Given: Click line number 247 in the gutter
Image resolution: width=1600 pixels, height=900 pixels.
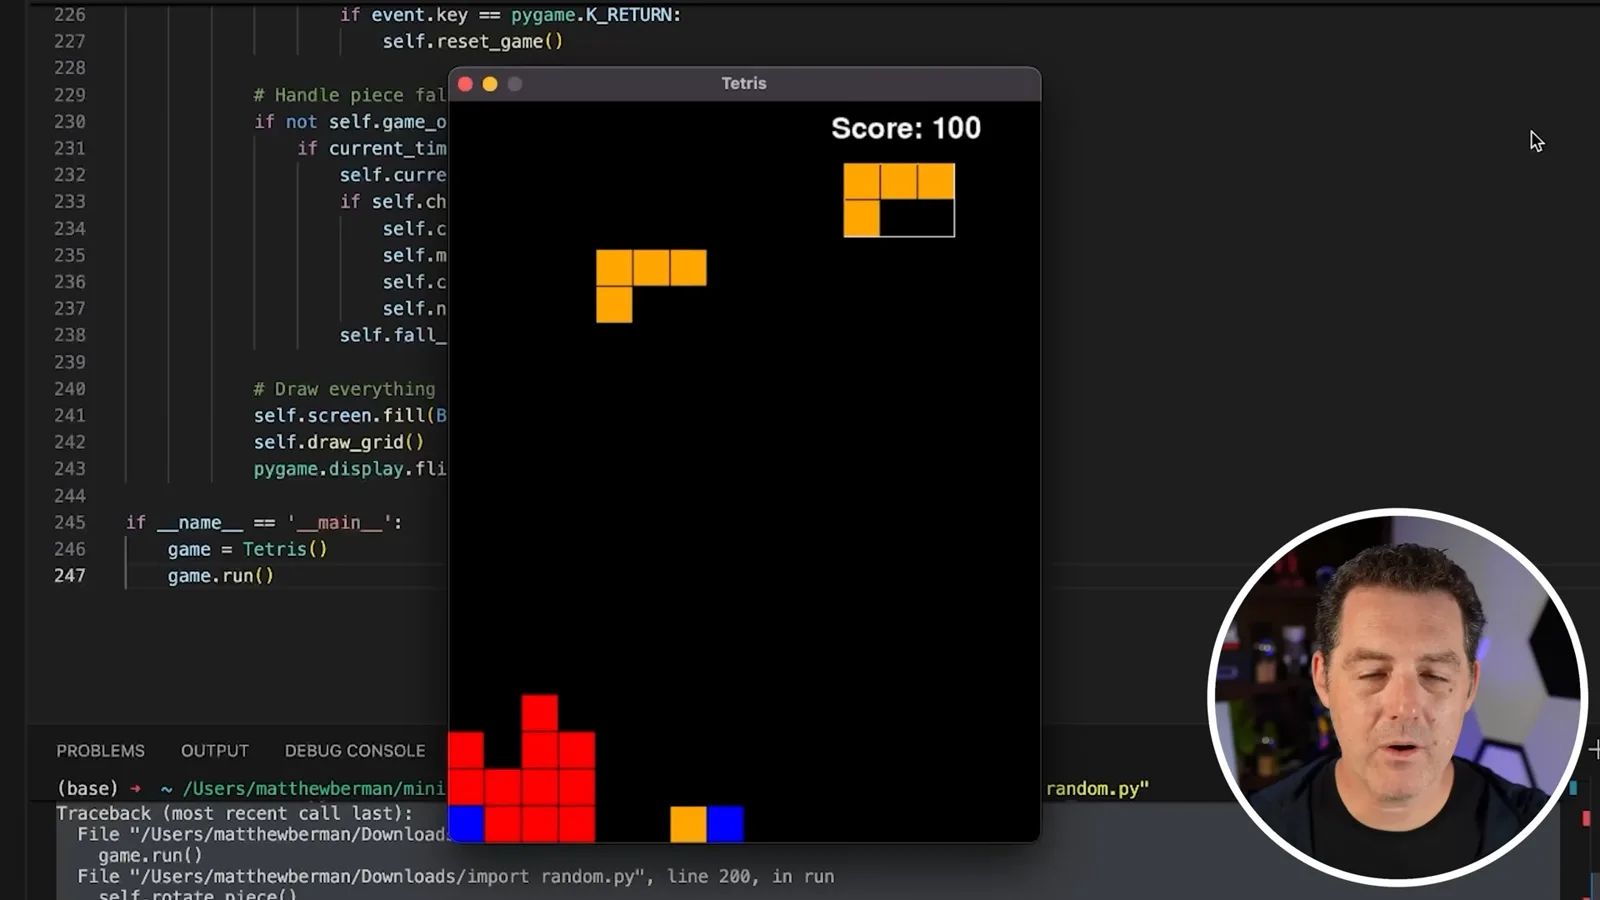Looking at the screenshot, I should (x=70, y=576).
